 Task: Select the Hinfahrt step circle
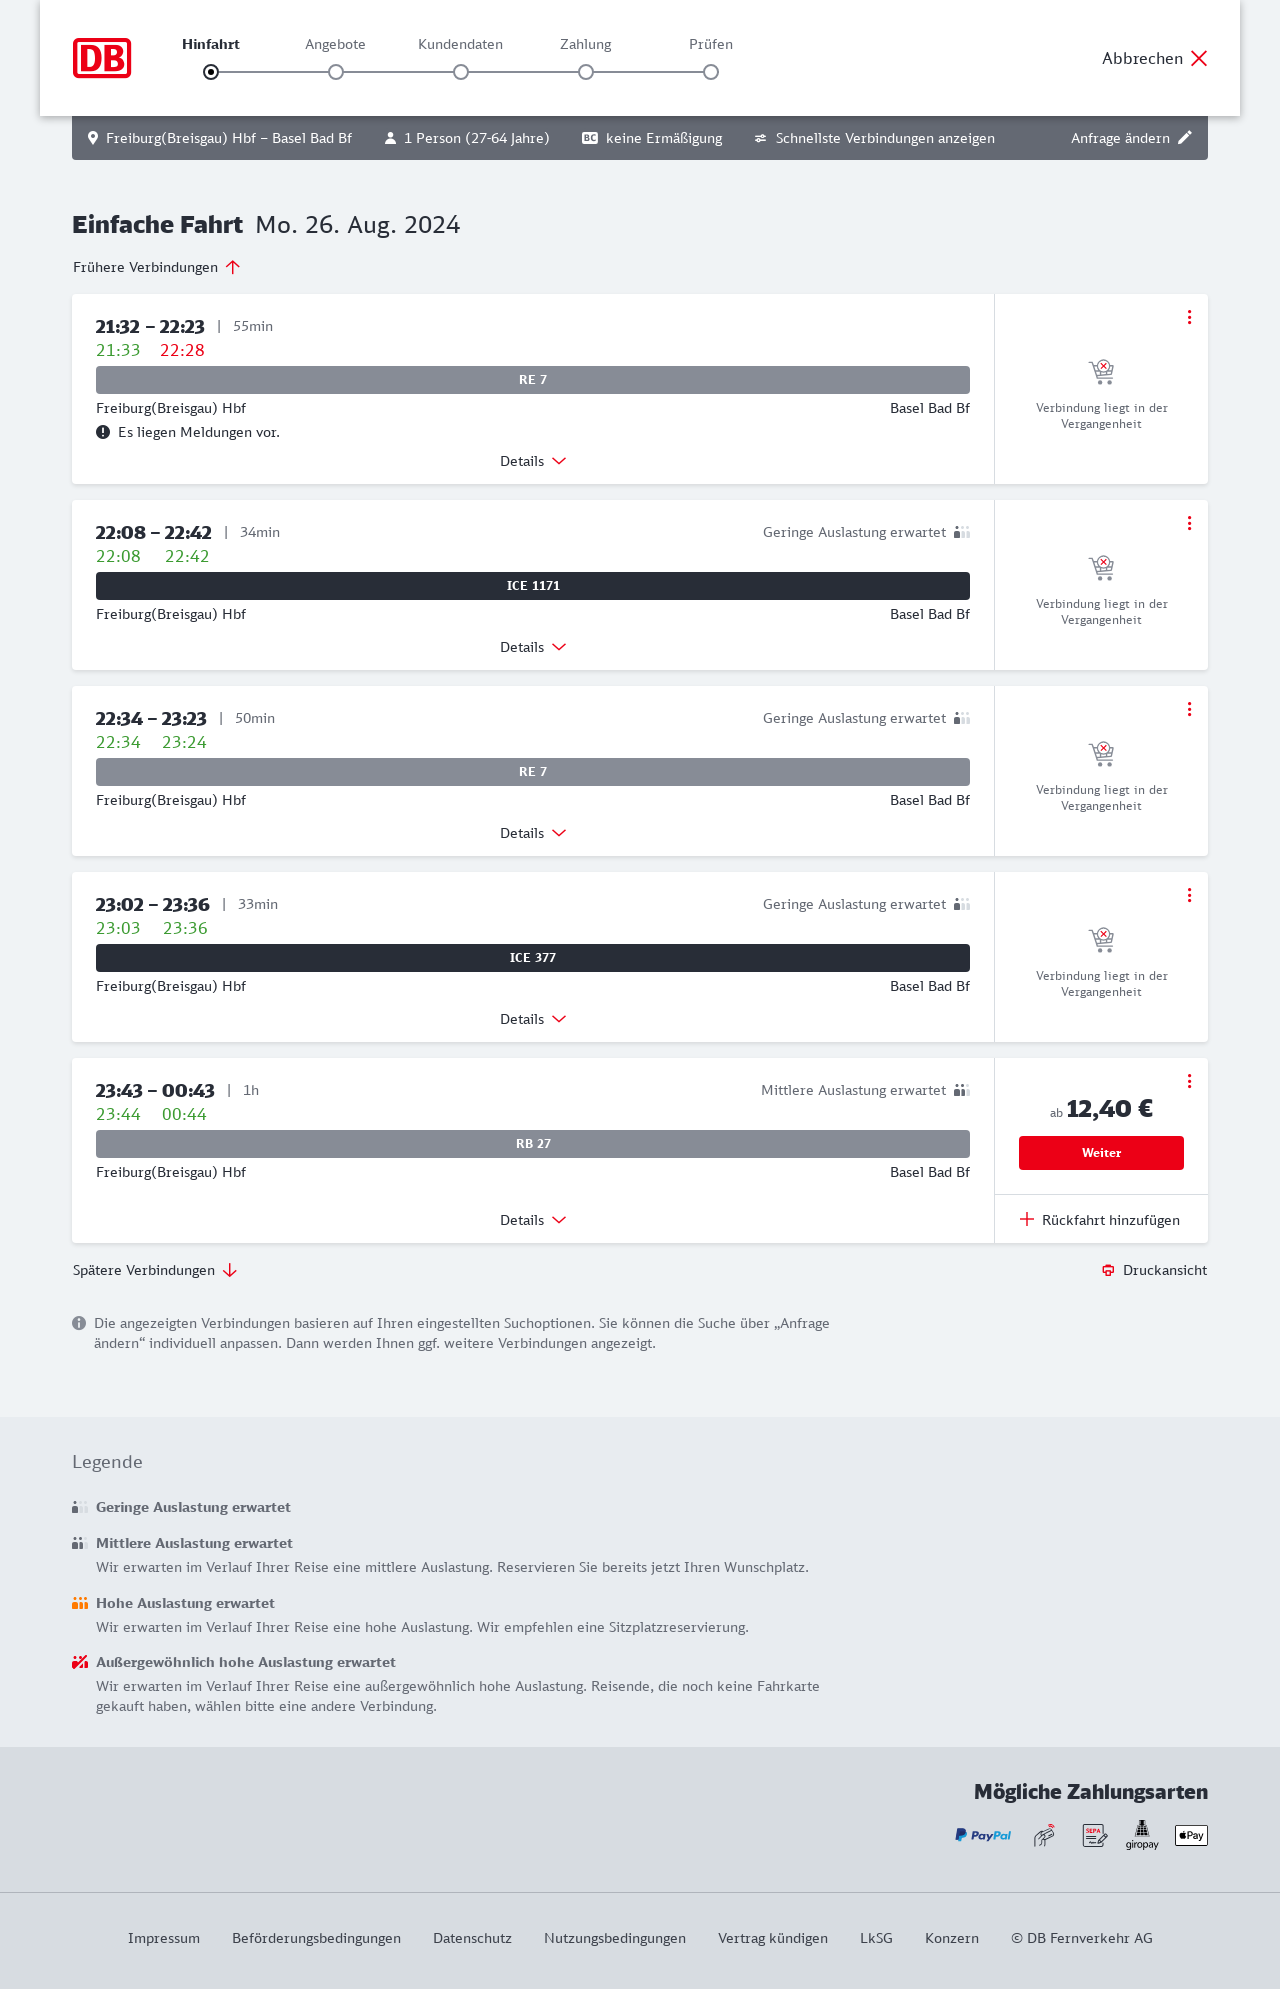(211, 72)
